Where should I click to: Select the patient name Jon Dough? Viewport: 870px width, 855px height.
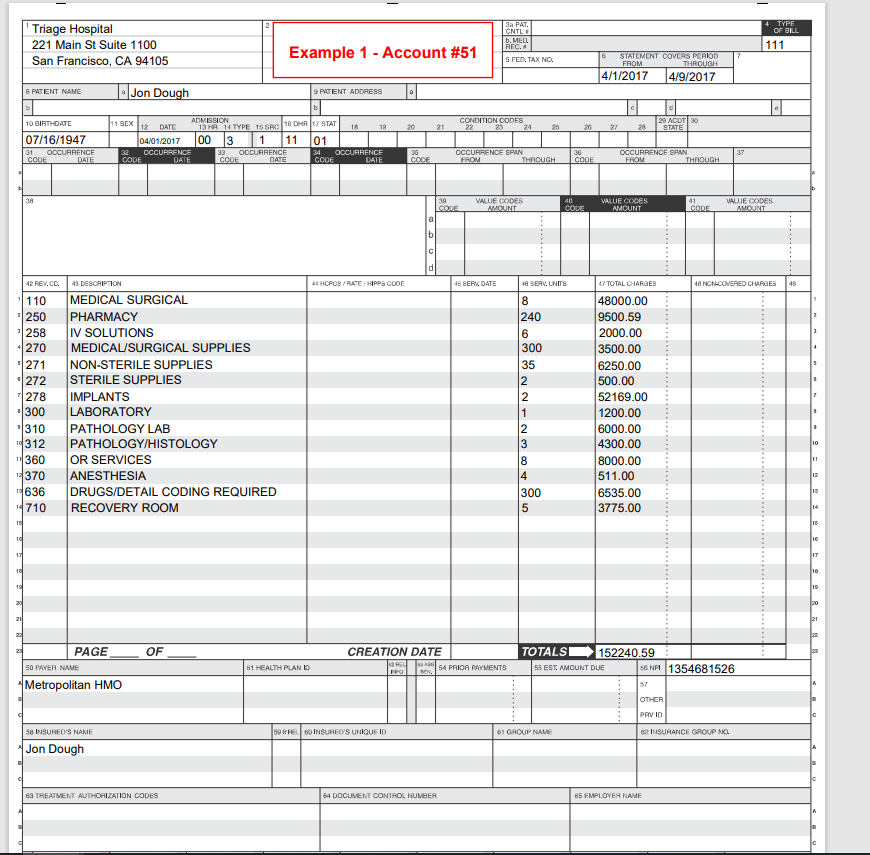[160, 92]
